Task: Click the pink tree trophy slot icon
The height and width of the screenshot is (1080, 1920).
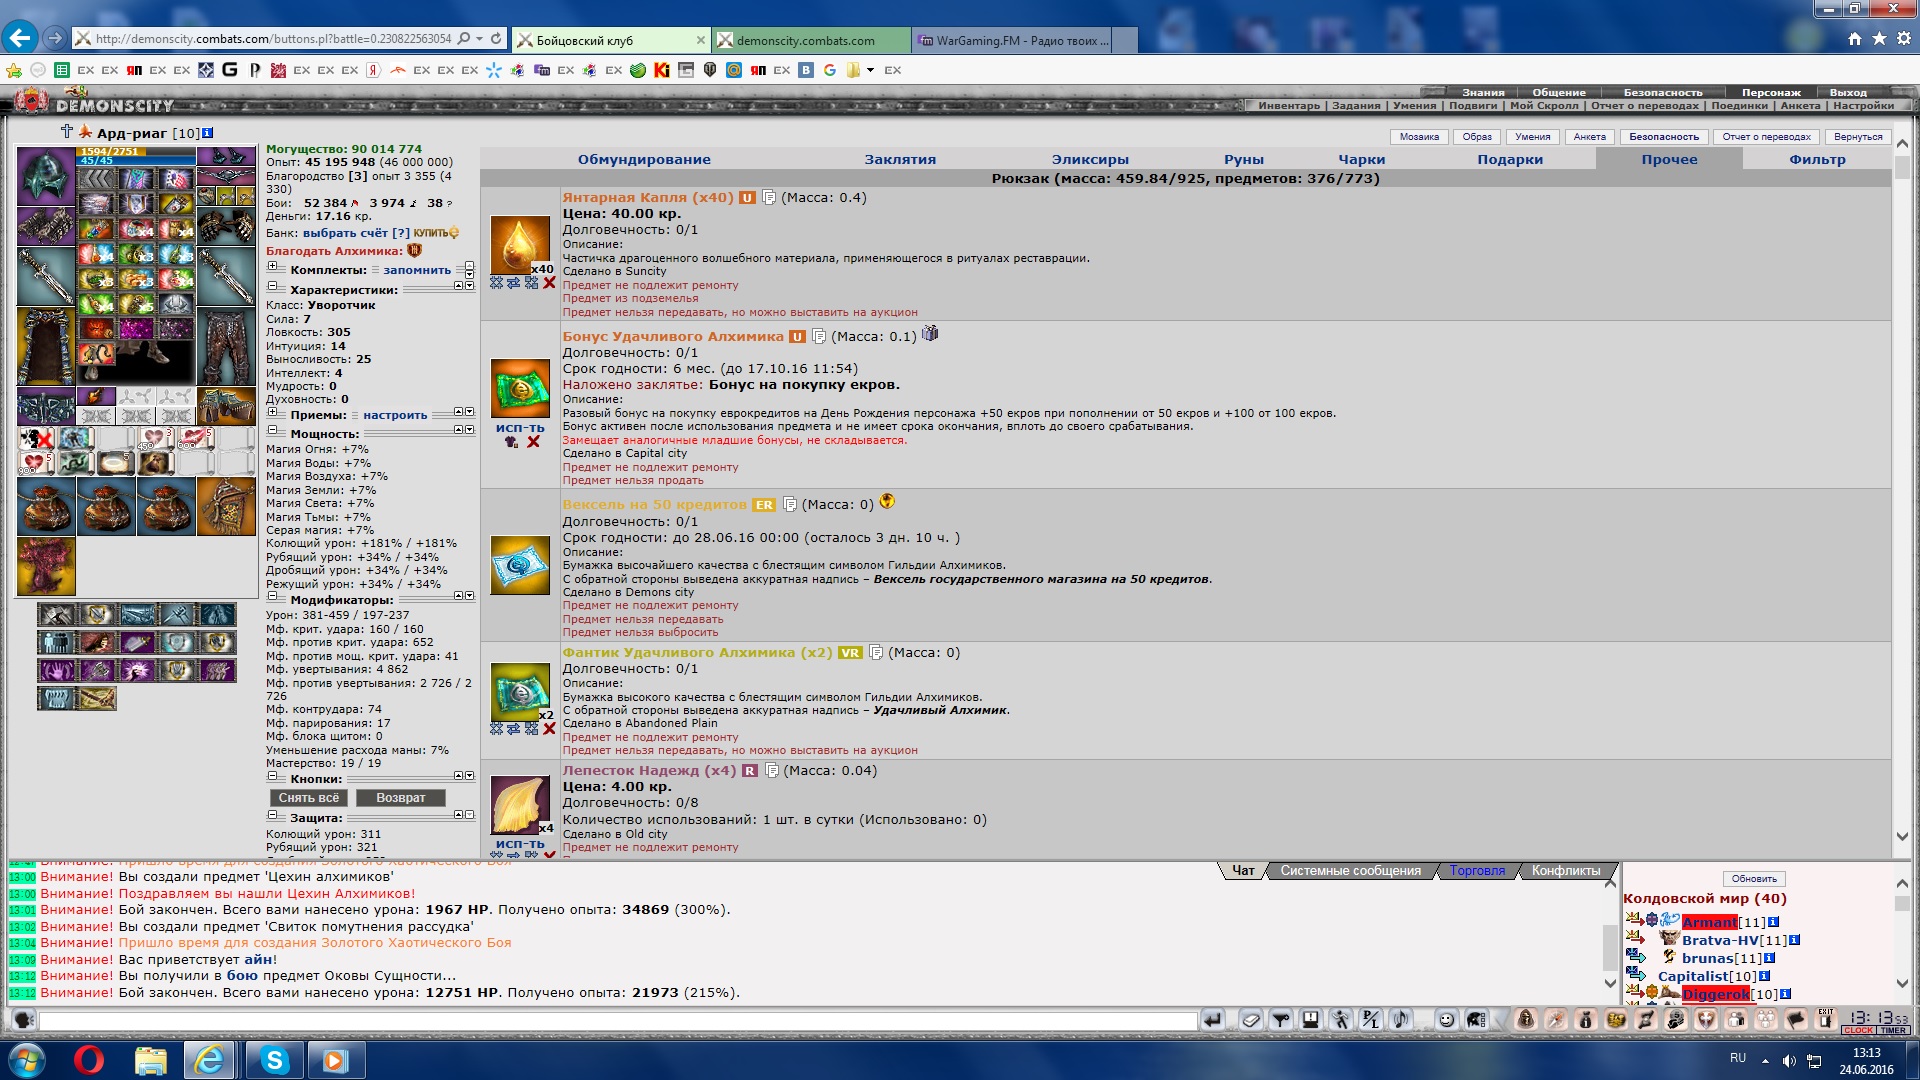Action: (x=45, y=566)
